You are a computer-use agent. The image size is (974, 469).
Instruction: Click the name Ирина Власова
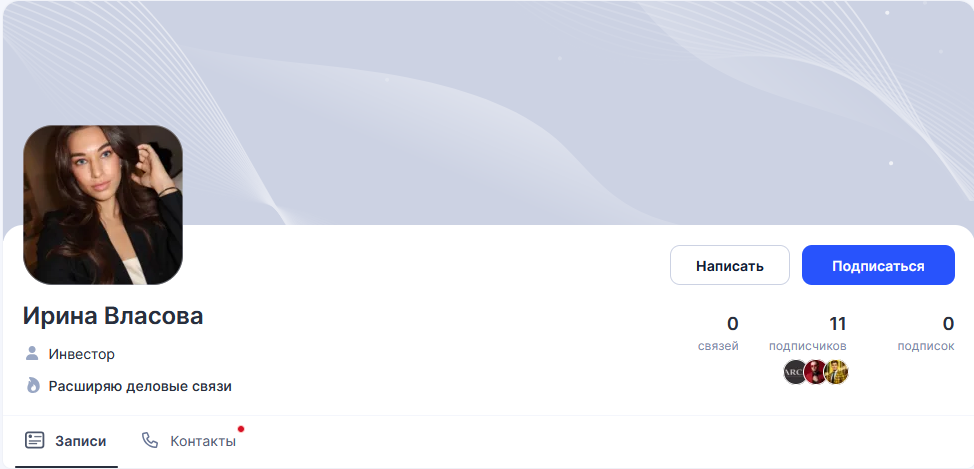point(113,316)
